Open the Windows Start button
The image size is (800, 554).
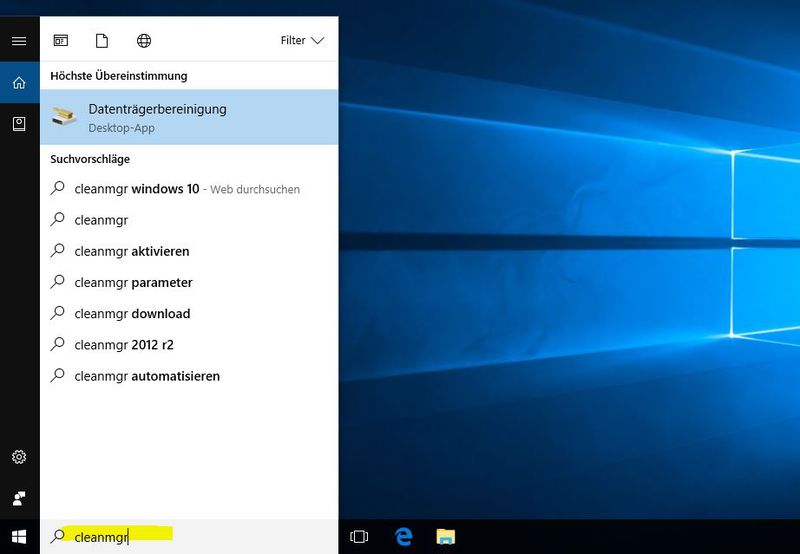click(x=19, y=537)
